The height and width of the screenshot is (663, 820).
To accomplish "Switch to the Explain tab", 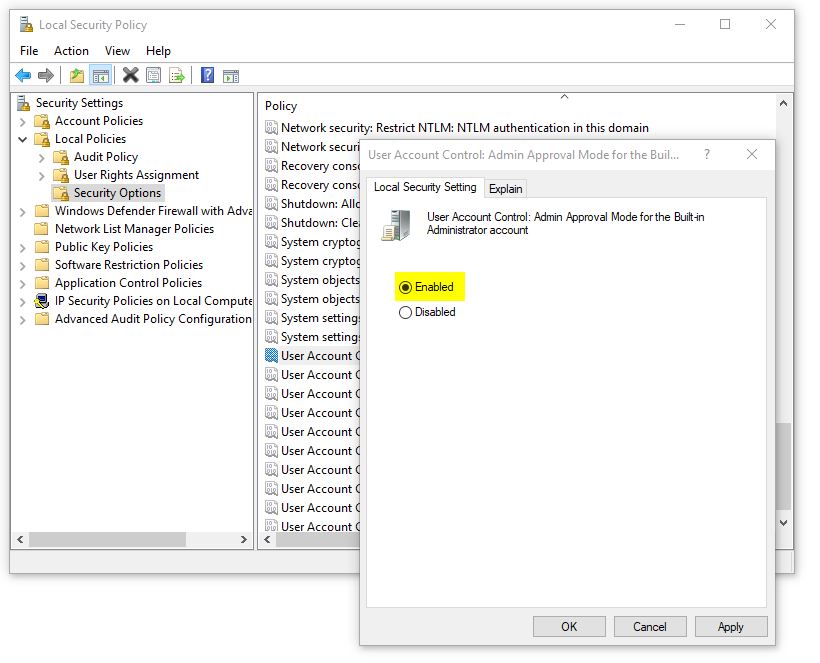I will point(506,188).
